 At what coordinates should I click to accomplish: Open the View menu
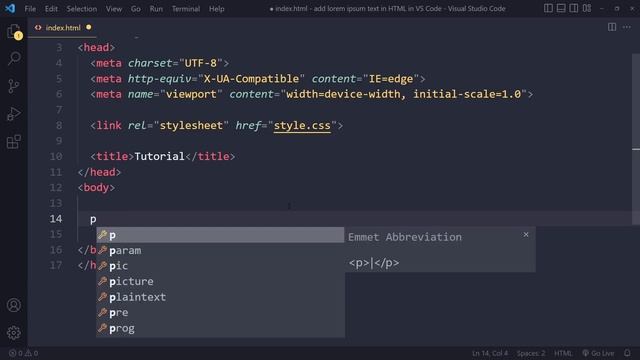[x=114, y=9]
